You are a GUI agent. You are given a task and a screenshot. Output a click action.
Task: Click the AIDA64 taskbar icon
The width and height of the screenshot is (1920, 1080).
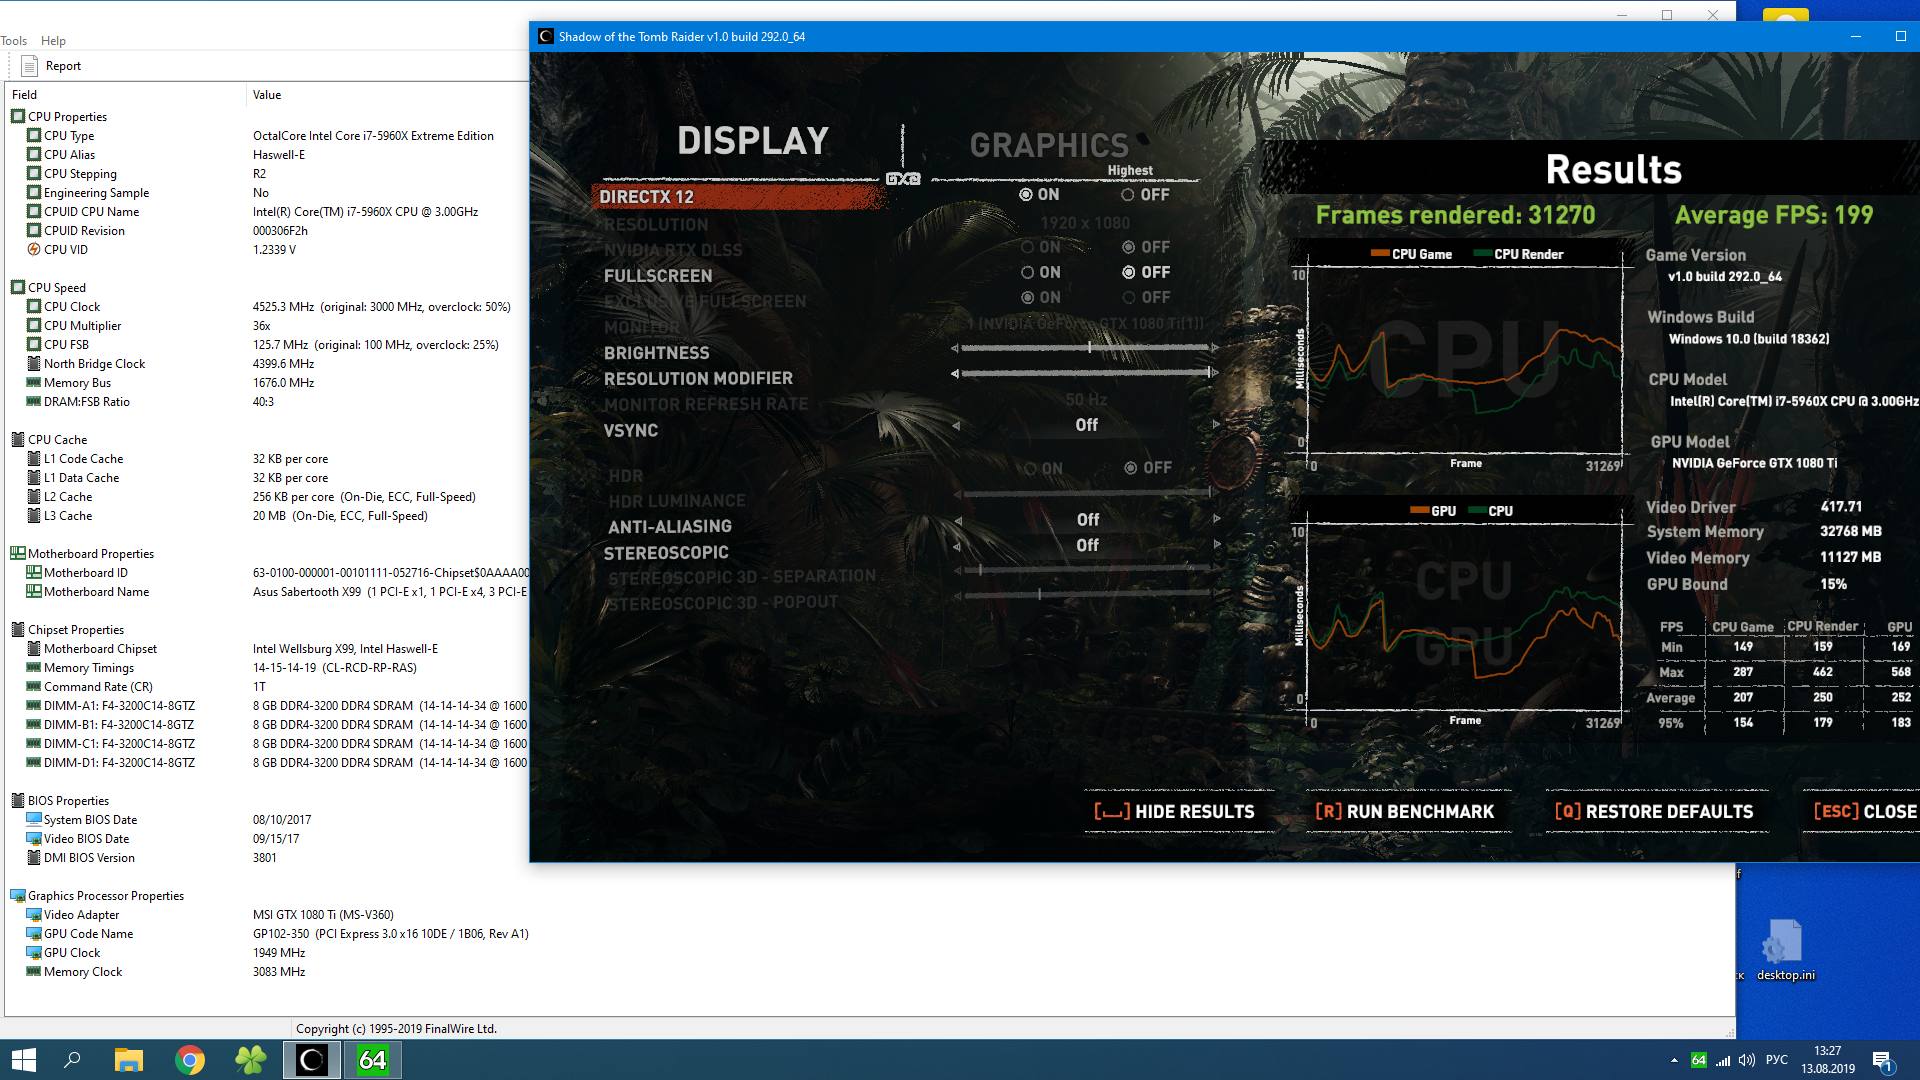tap(372, 1060)
